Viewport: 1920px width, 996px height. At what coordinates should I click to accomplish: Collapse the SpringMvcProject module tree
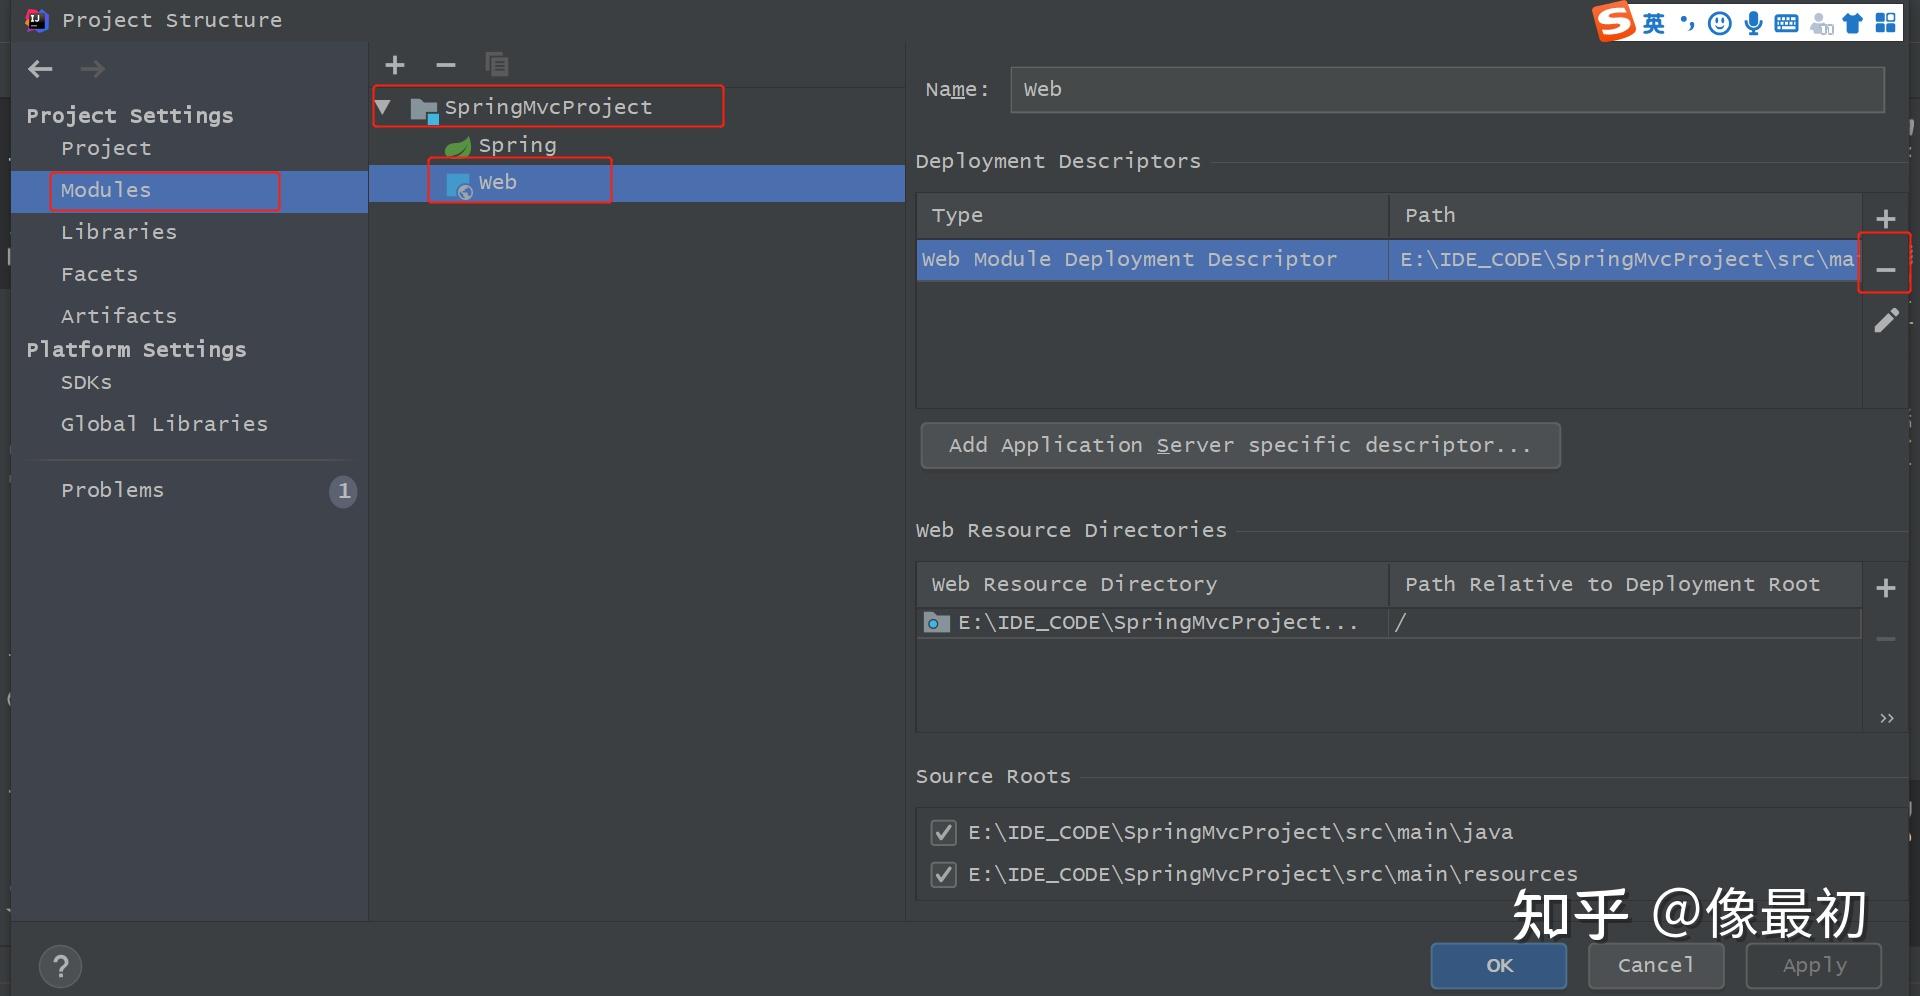[x=383, y=107]
